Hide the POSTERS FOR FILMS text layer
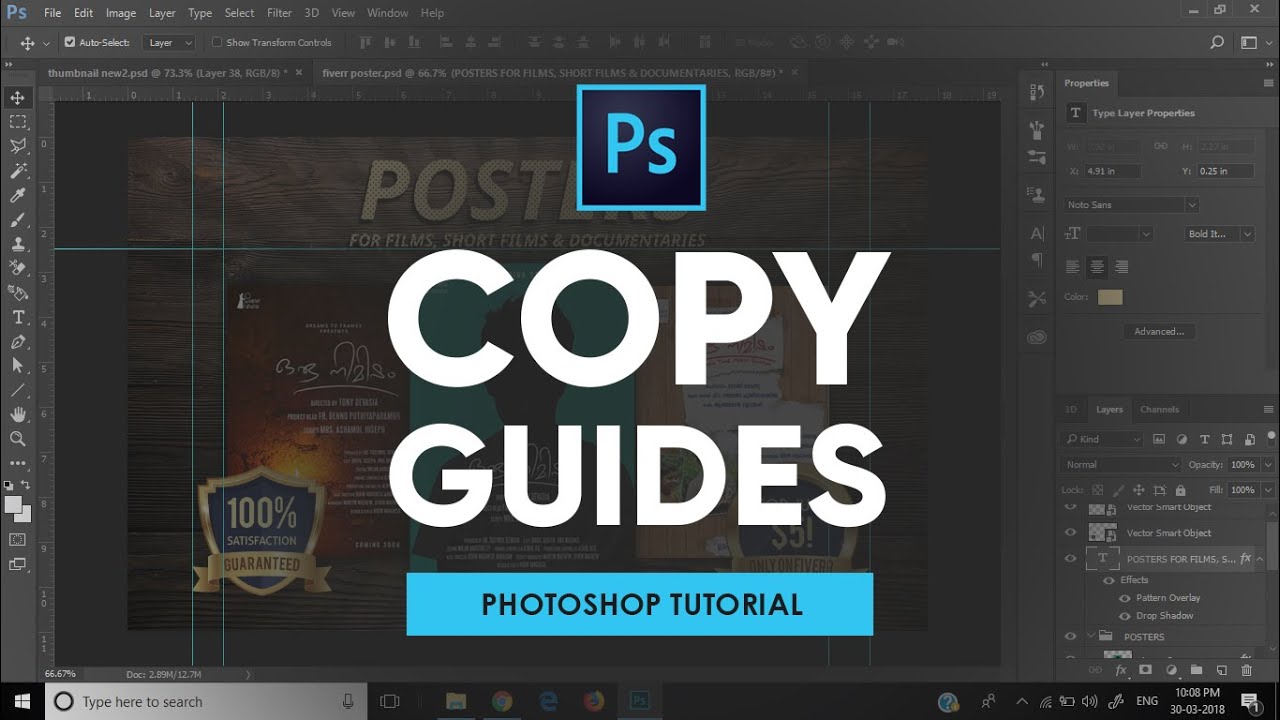 (1070, 559)
